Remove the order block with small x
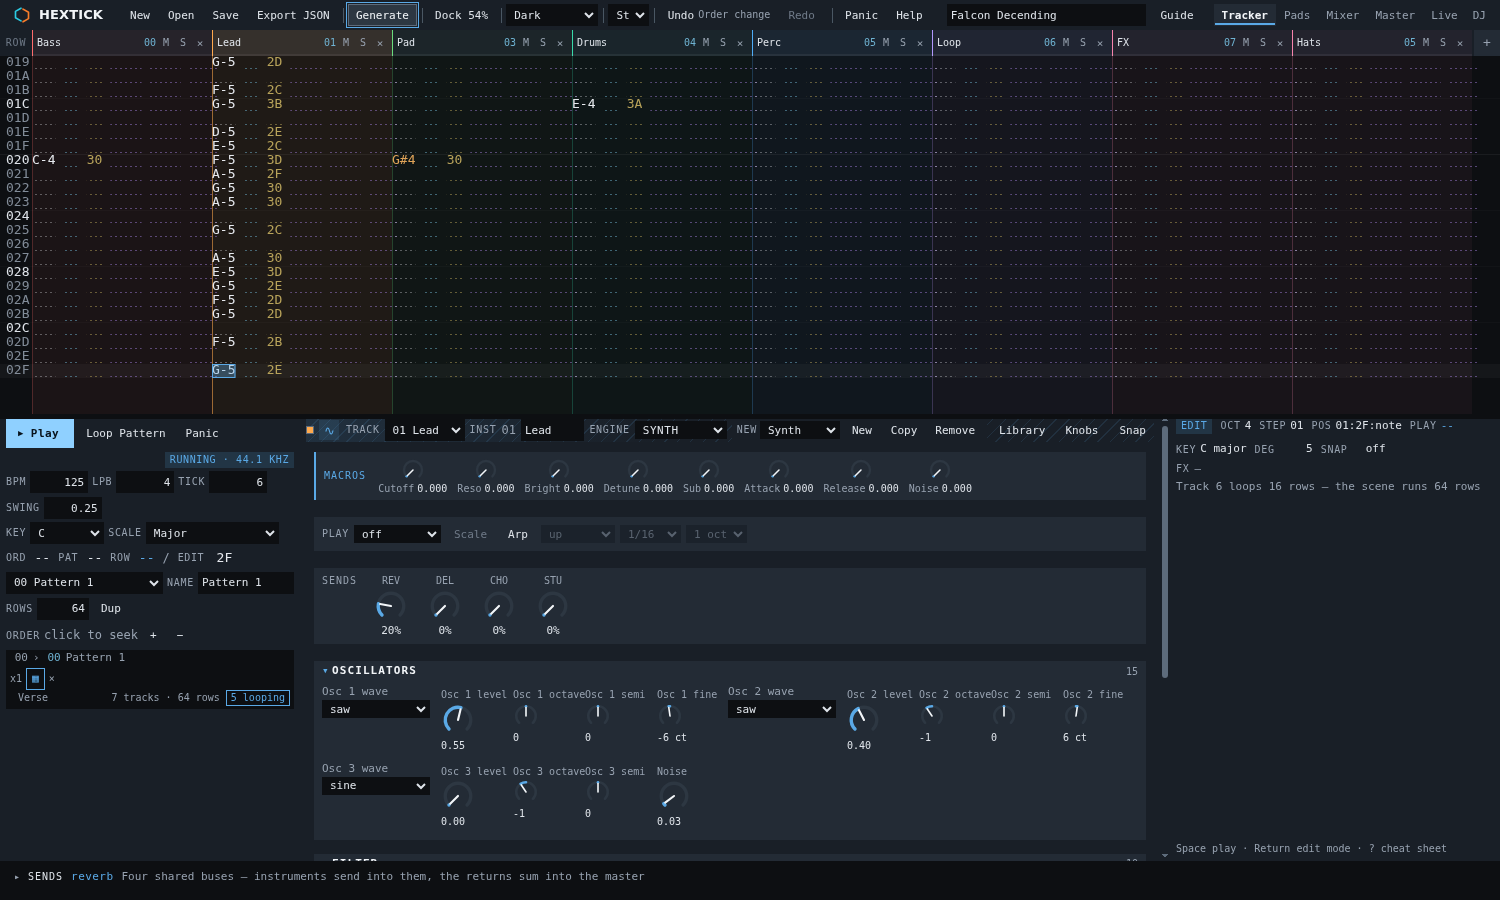Image resolution: width=1500 pixels, height=900 pixels. click(52, 679)
